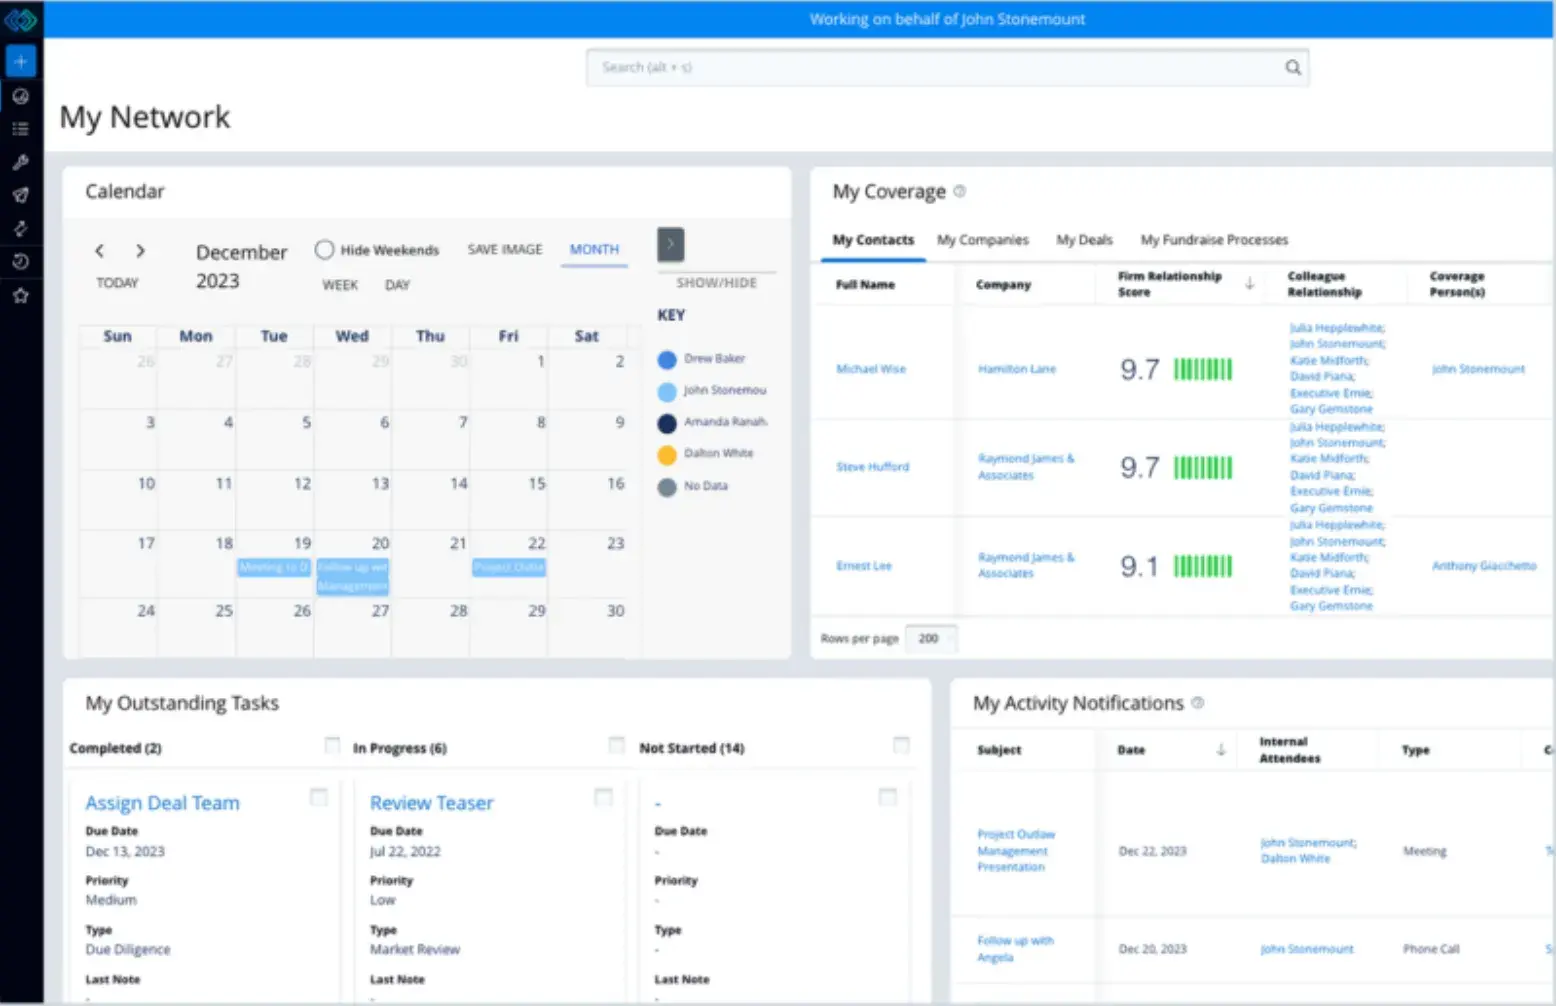Click the wrench tools icon in sidebar
This screenshot has width=1556, height=1006.
[x=21, y=162]
